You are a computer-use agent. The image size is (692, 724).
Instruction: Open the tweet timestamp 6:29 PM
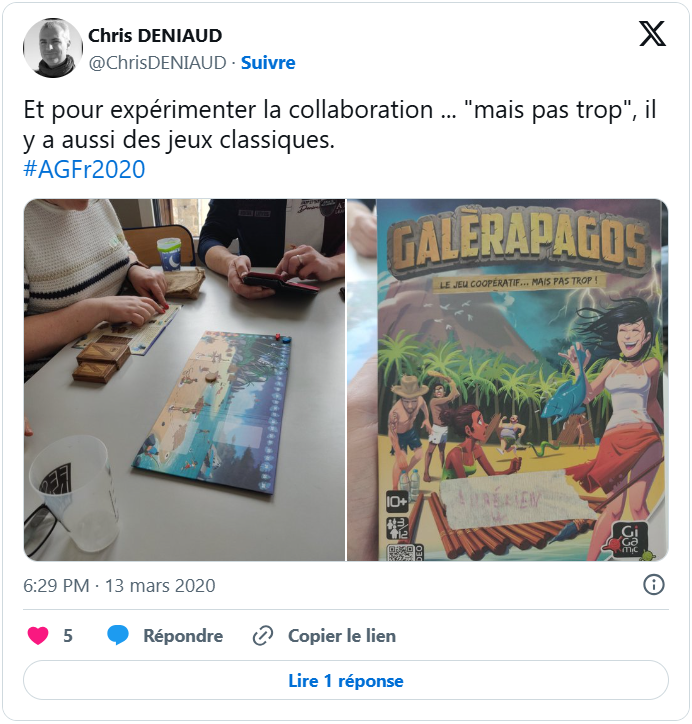[x=56, y=585]
